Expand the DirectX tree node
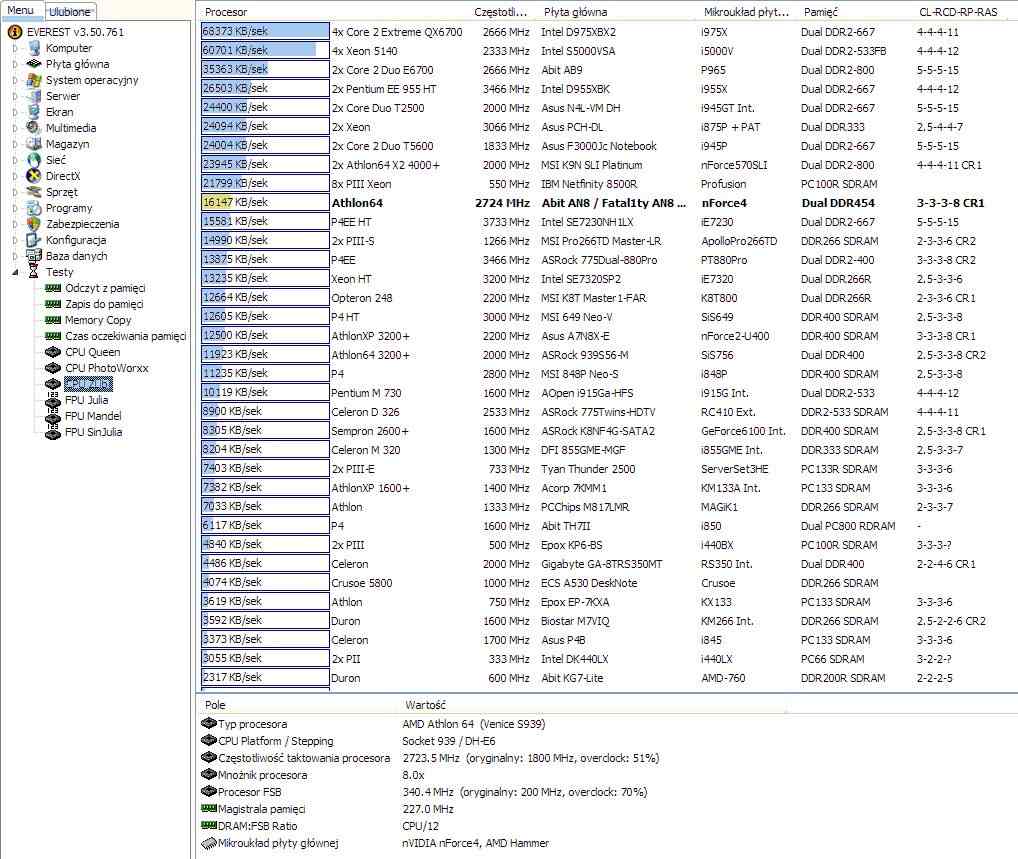This screenshot has height=859, width=1018. pos(15,176)
